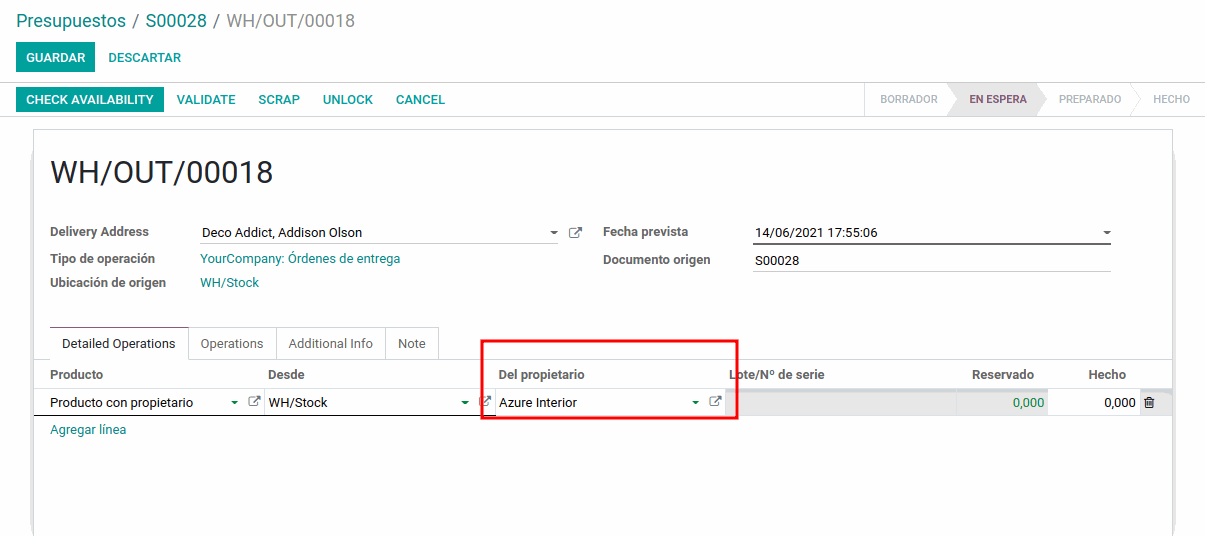This screenshot has height=536, width=1205.
Task: Click the WH/OUT/00018 document title
Action: (162, 172)
